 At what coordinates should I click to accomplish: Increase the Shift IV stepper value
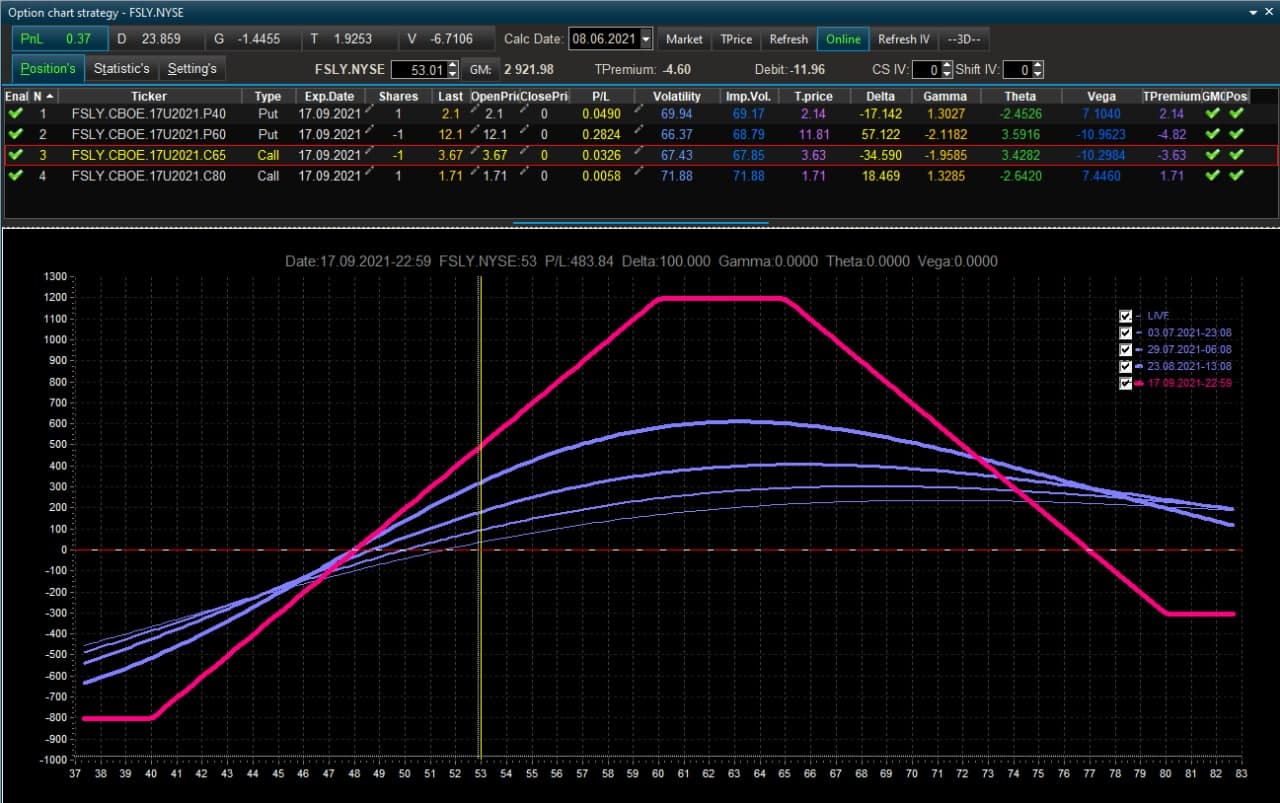(1037, 65)
